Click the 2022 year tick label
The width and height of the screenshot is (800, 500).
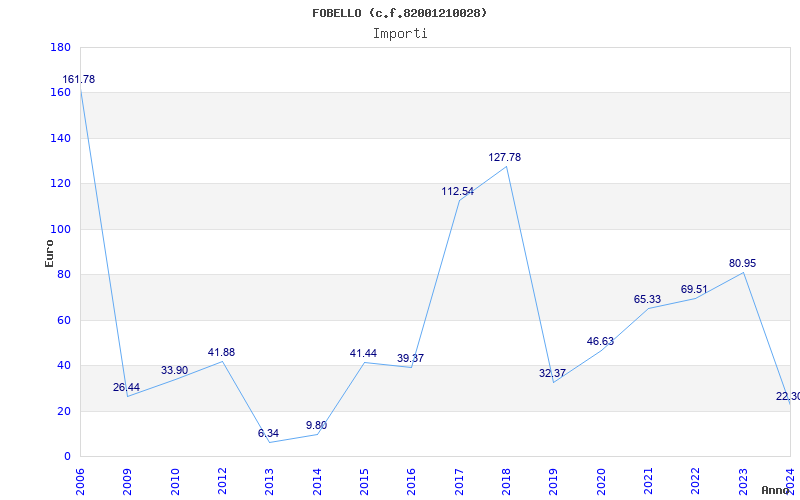click(x=696, y=482)
